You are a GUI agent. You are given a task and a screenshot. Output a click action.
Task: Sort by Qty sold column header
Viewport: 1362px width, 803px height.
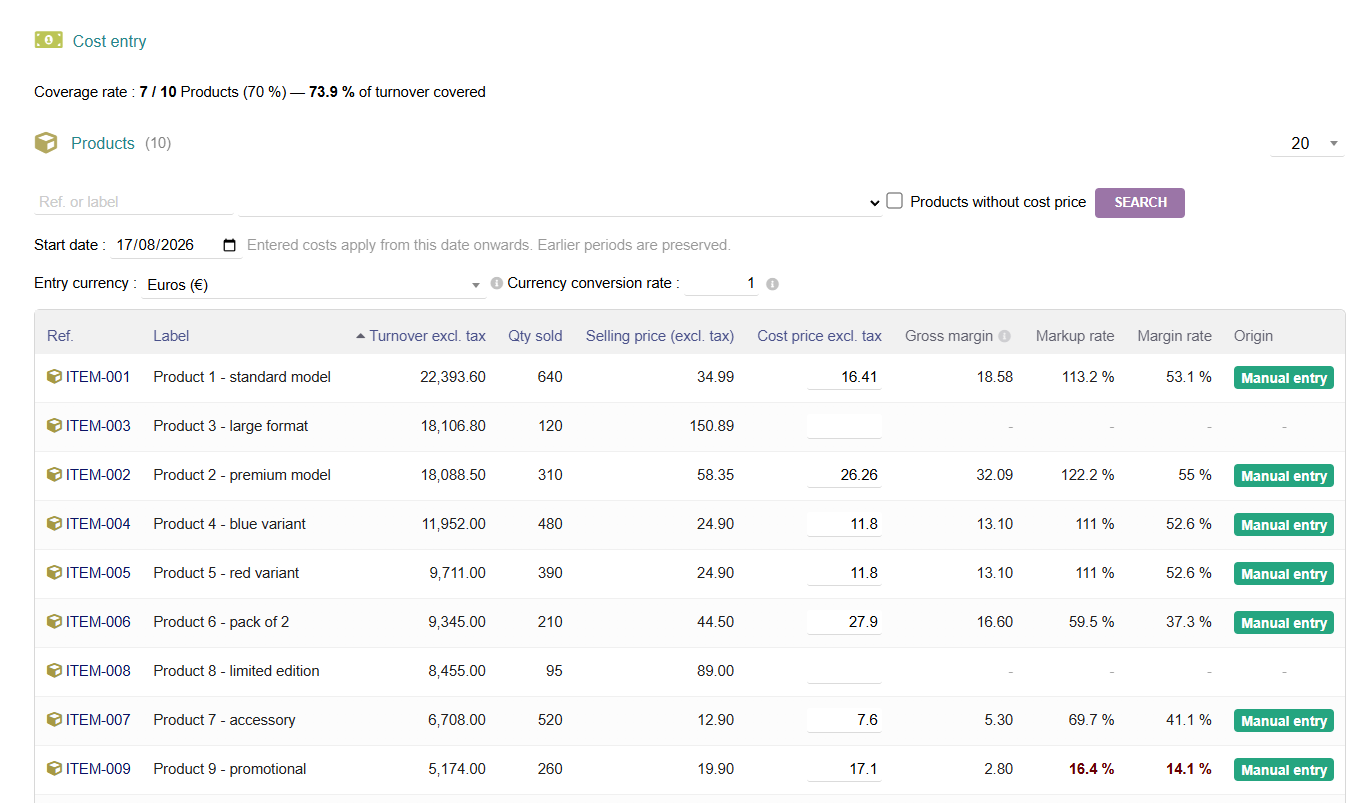[535, 336]
